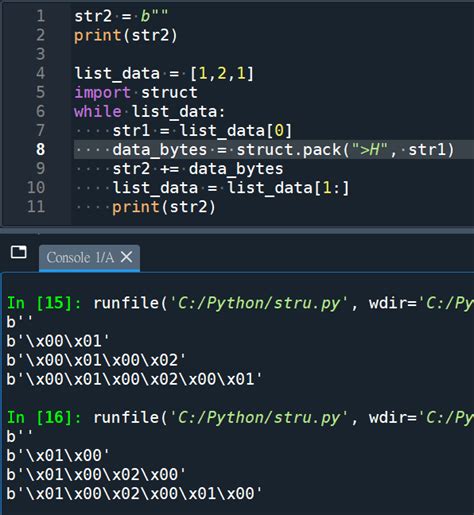
Task: Place cursor on 'str2 = b""' line
Action: pyautogui.click(x=121, y=16)
